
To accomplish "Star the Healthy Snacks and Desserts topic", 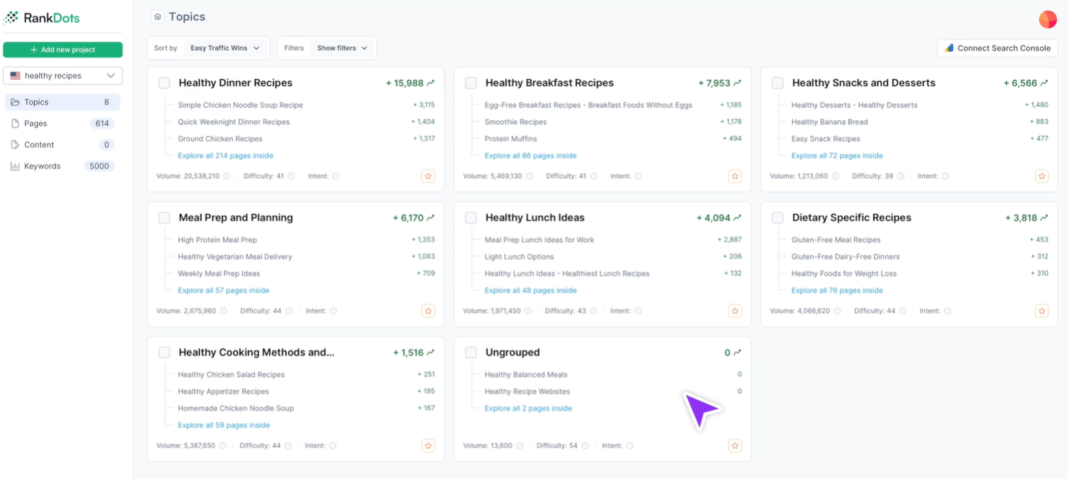I will [1042, 176].
